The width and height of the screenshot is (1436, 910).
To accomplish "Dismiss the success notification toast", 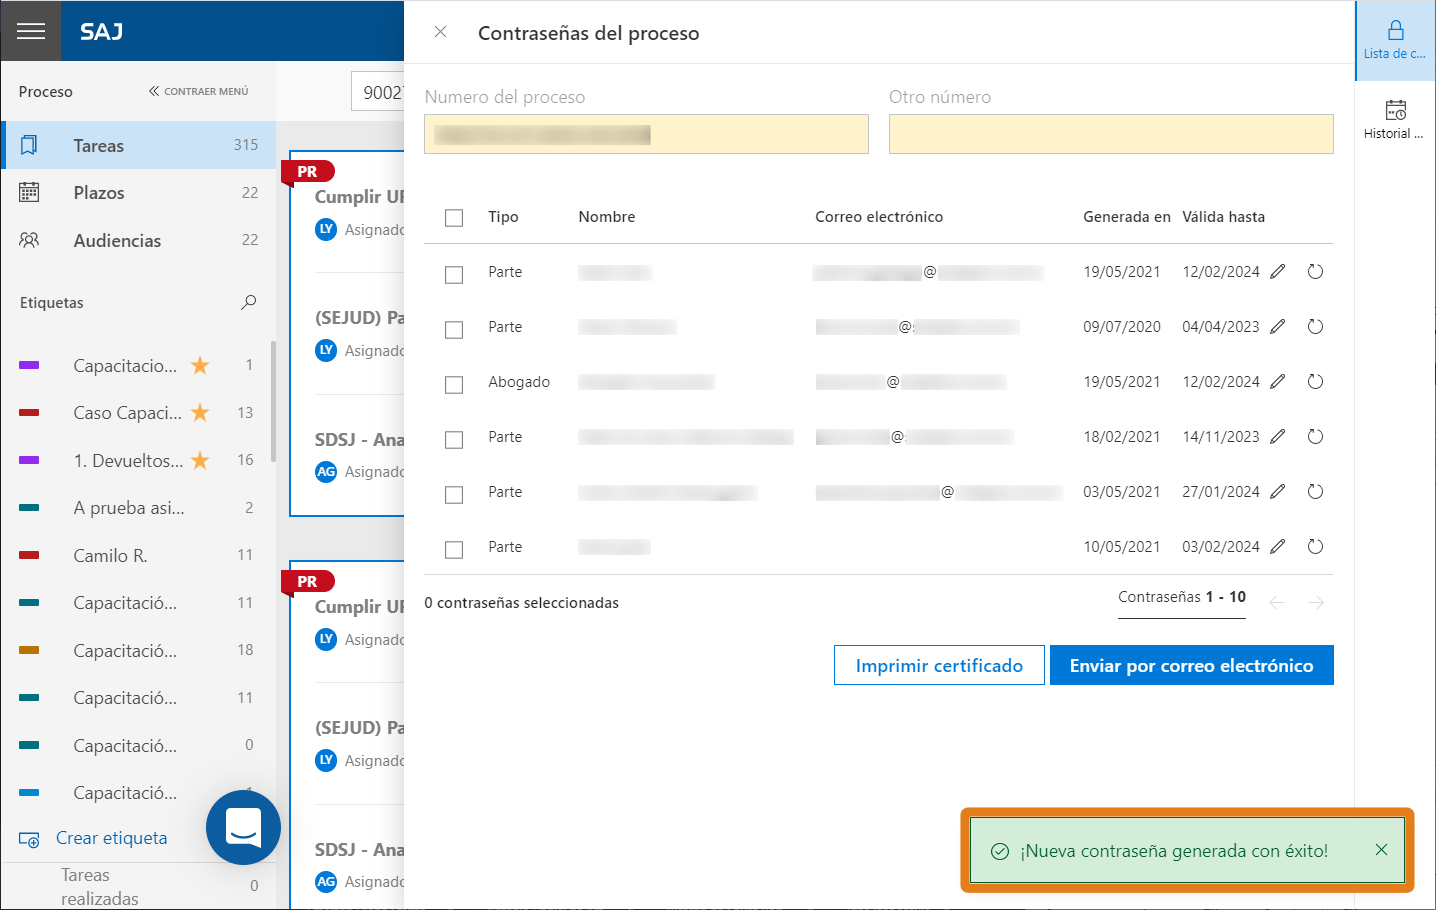I will pyautogui.click(x=1381, y=850).
